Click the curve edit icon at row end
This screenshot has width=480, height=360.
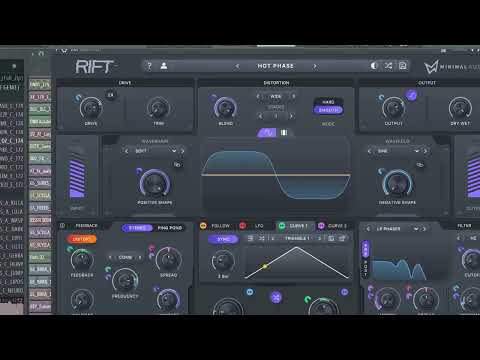(342, 238)
